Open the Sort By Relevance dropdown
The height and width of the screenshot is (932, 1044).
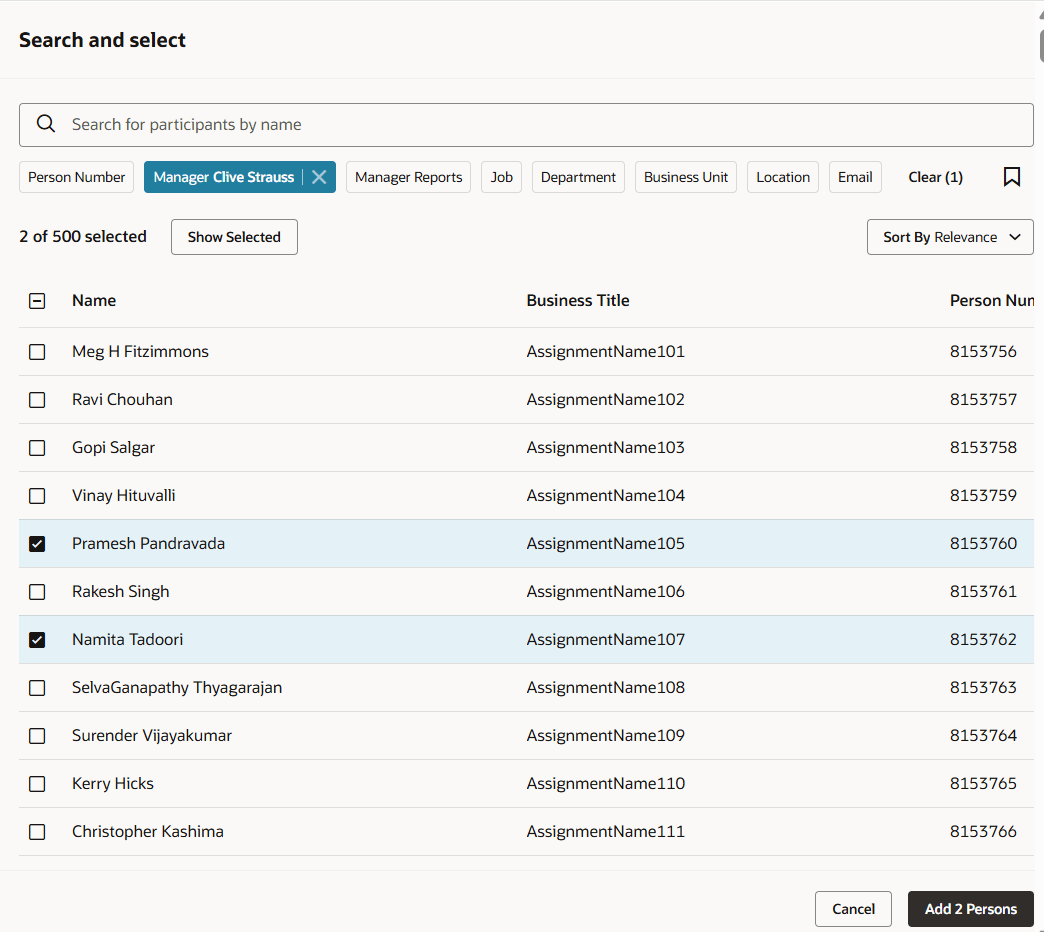point(949,237)
